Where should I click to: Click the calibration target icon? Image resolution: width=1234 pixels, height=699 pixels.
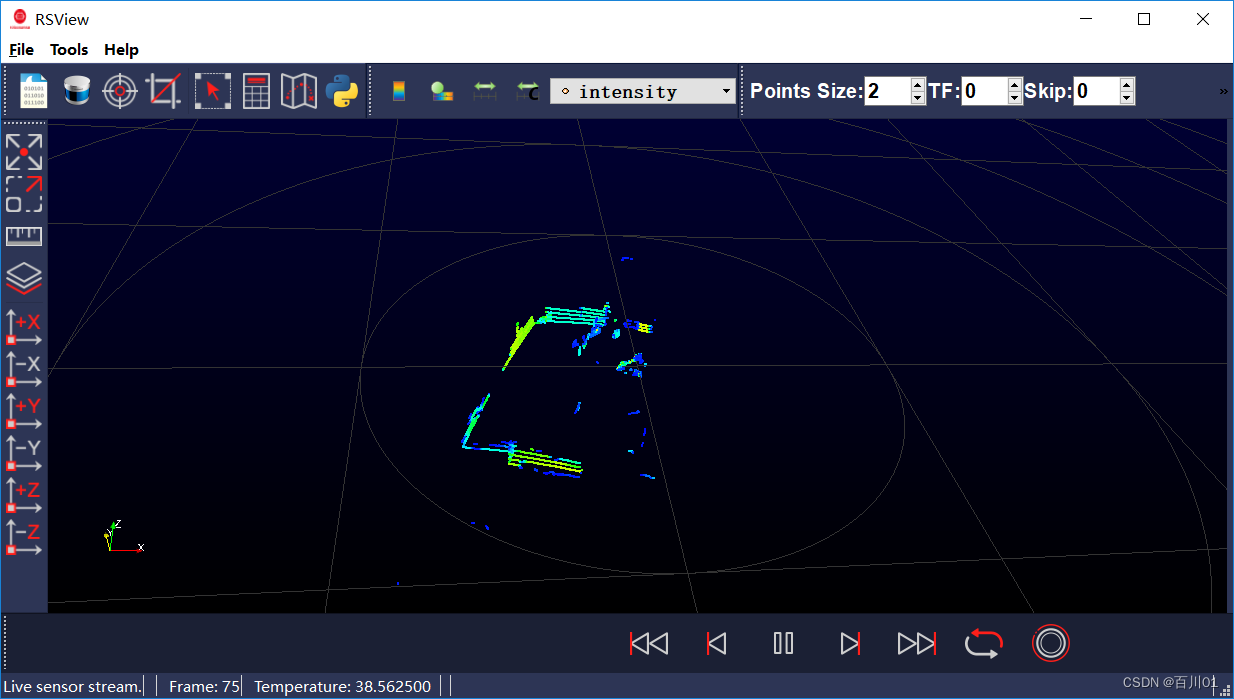pos(120,91)
